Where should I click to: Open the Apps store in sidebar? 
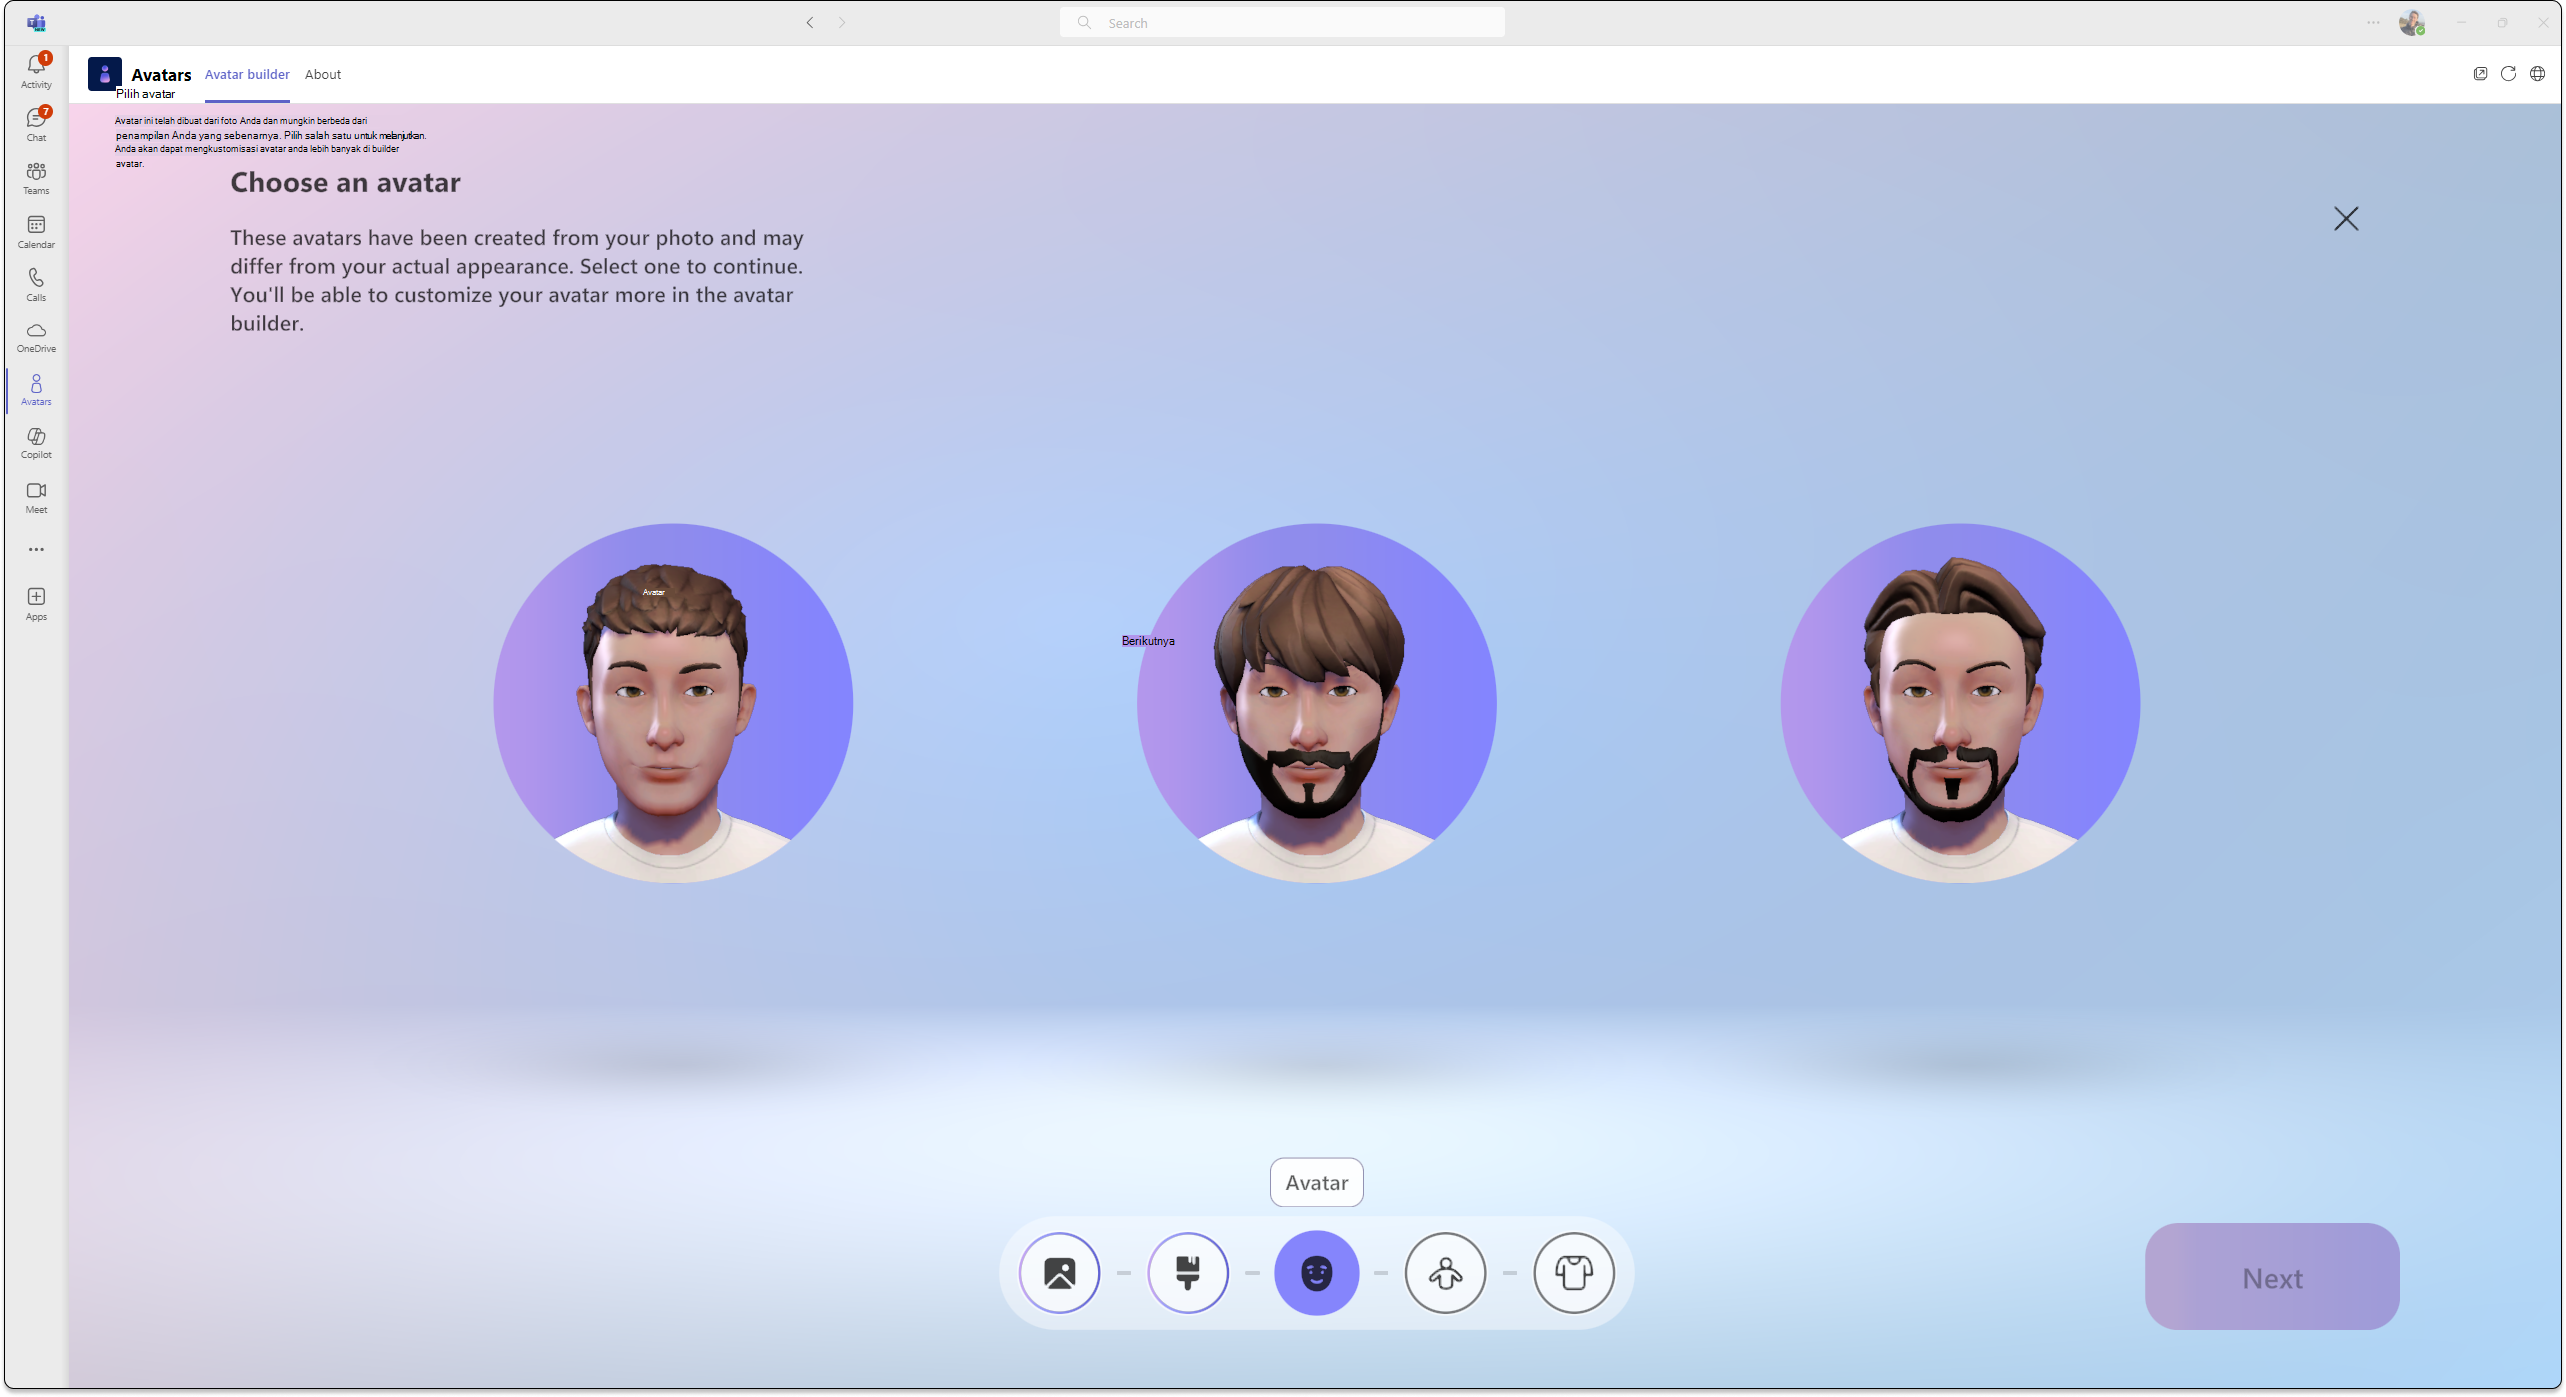click(36, 604)
